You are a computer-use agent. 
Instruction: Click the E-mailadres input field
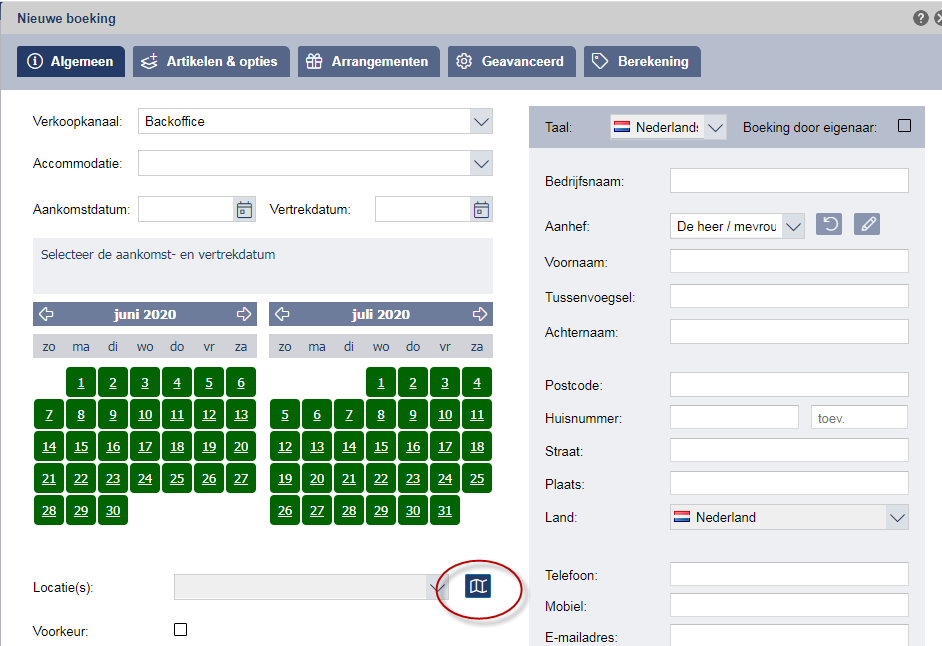click(789, 635)
